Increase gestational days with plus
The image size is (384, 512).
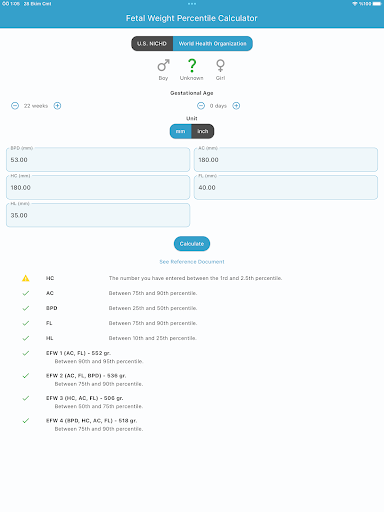[x=236, y=106]
